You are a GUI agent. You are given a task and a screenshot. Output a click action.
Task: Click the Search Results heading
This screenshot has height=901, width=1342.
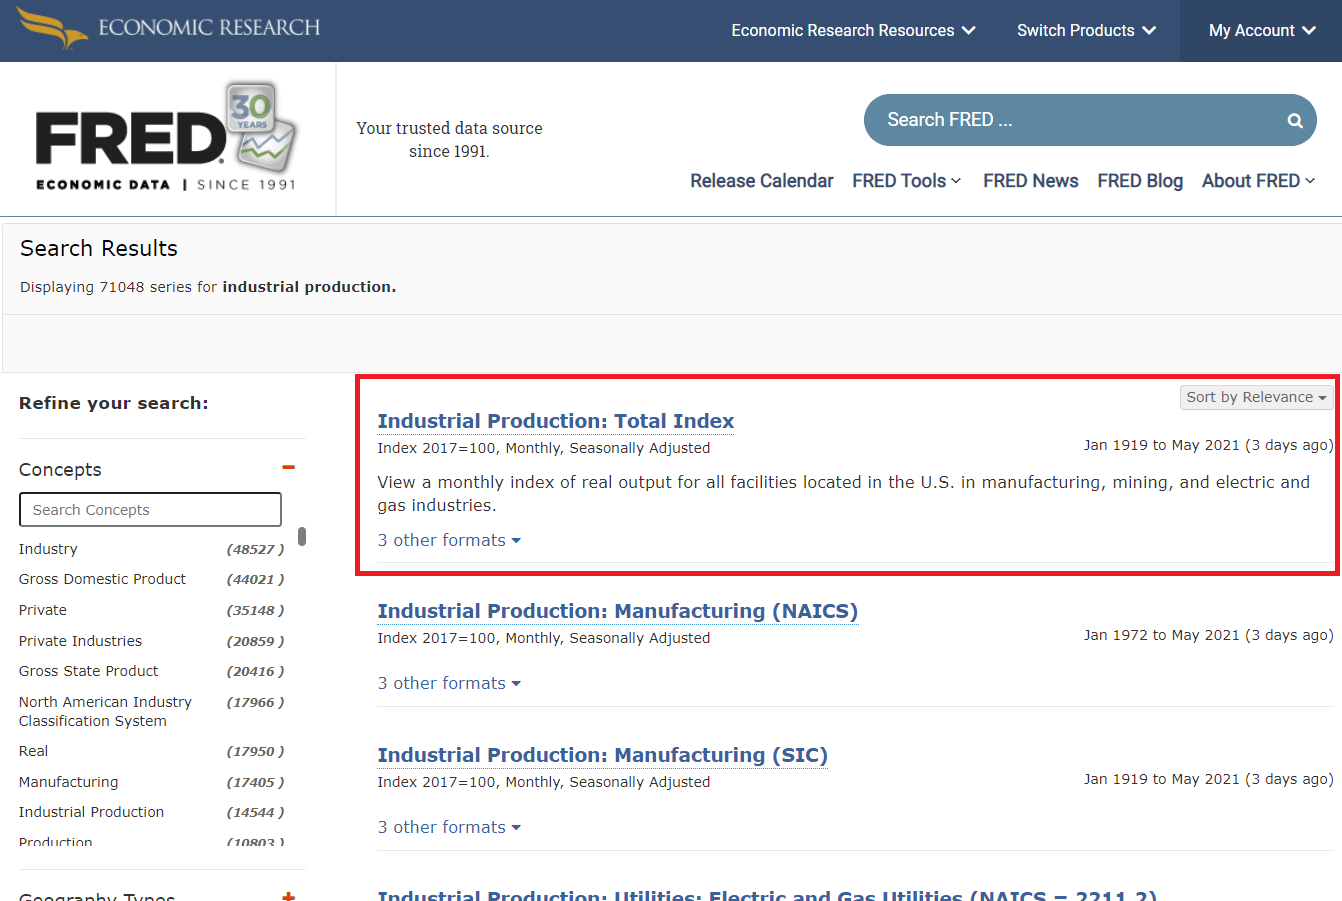[99, 248]
